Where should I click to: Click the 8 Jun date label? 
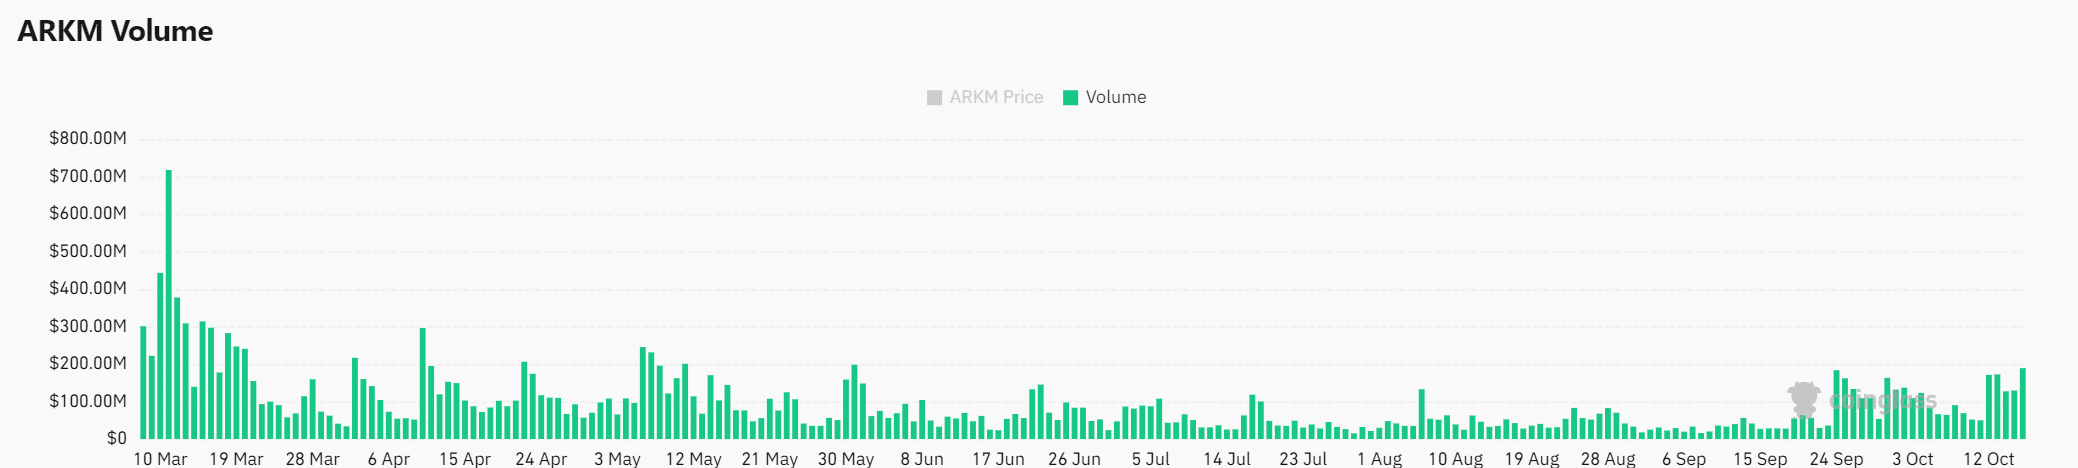922,459
